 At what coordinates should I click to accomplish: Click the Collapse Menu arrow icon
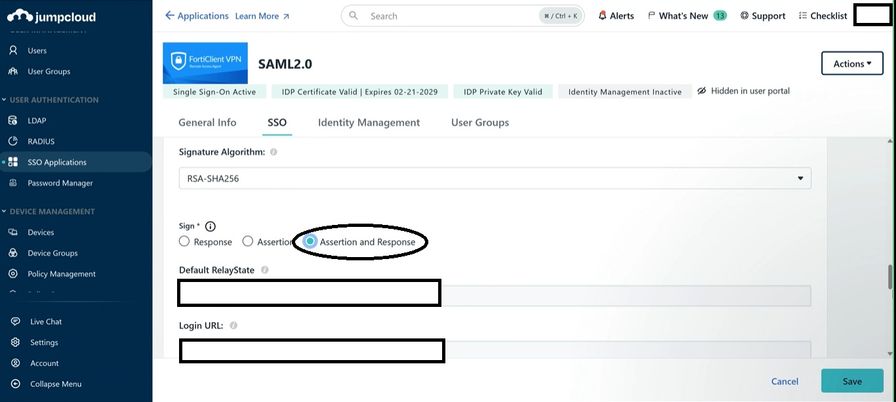15,384
